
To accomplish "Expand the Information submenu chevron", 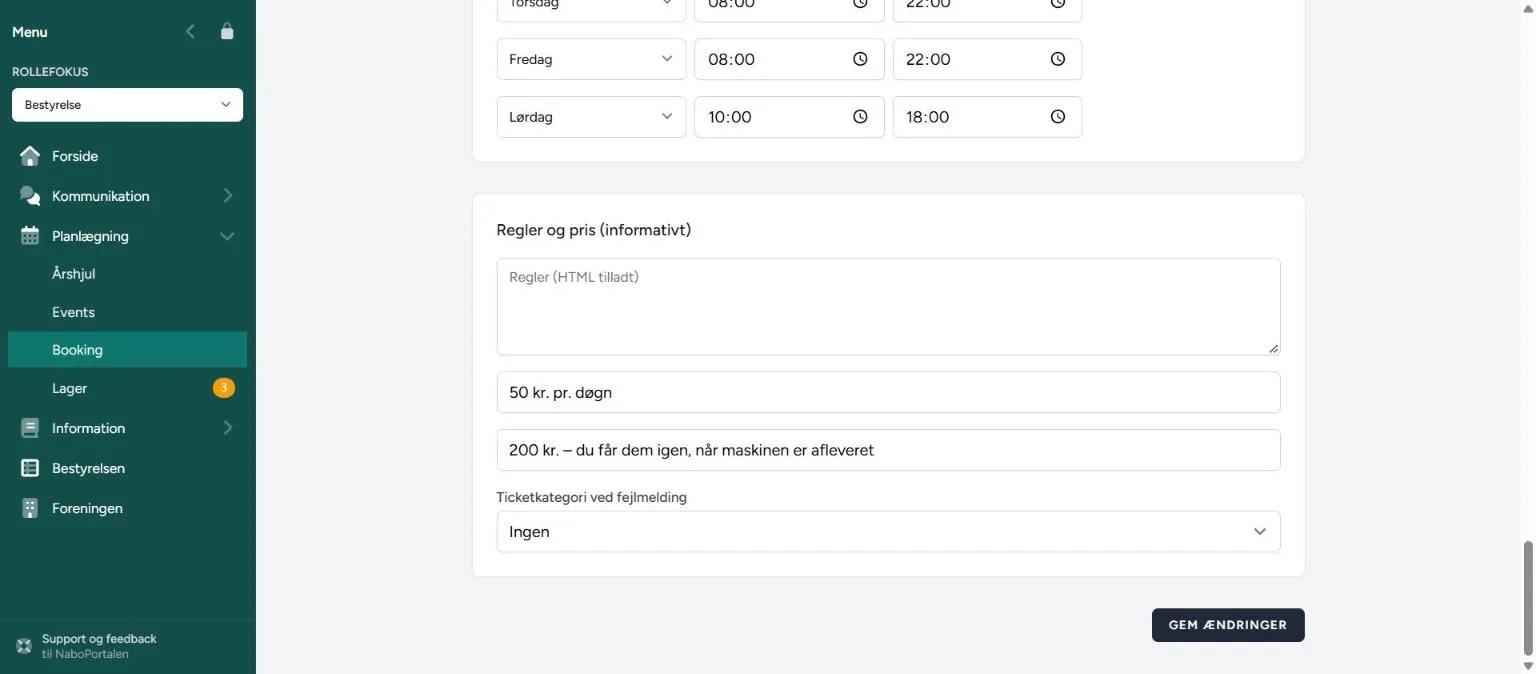I will [227, 428].
